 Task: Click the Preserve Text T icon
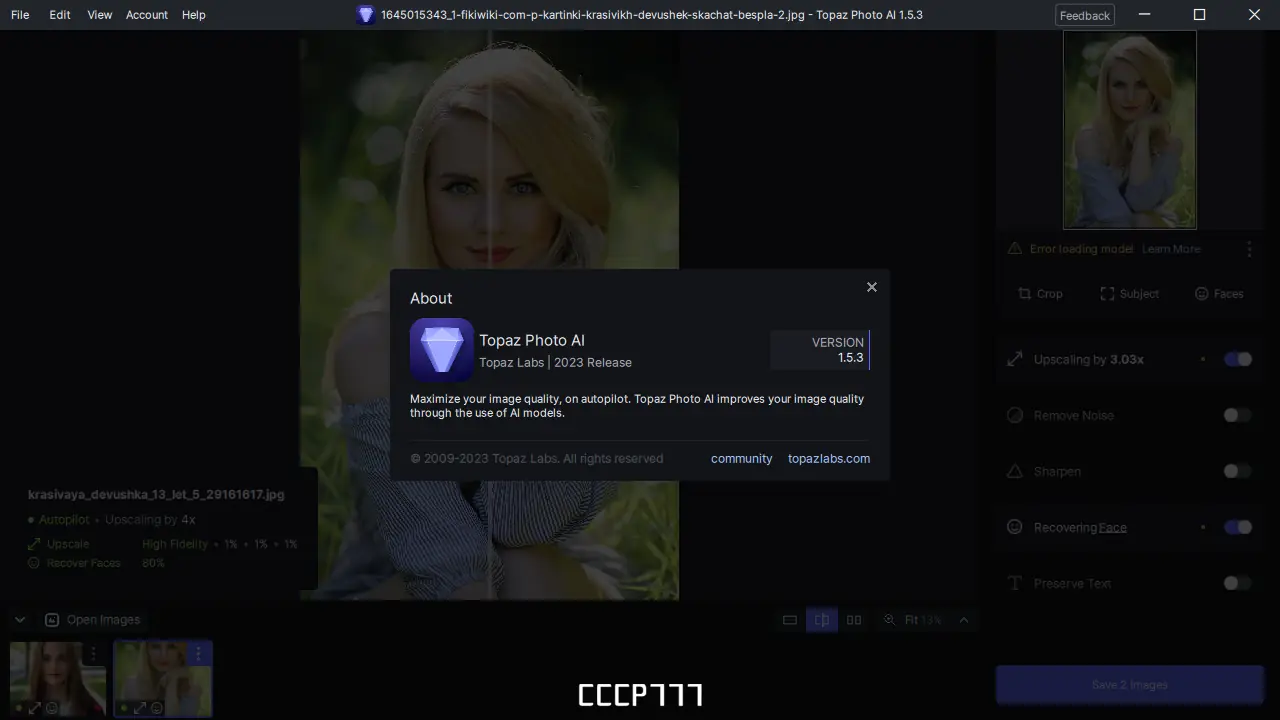click(1015, 583)
